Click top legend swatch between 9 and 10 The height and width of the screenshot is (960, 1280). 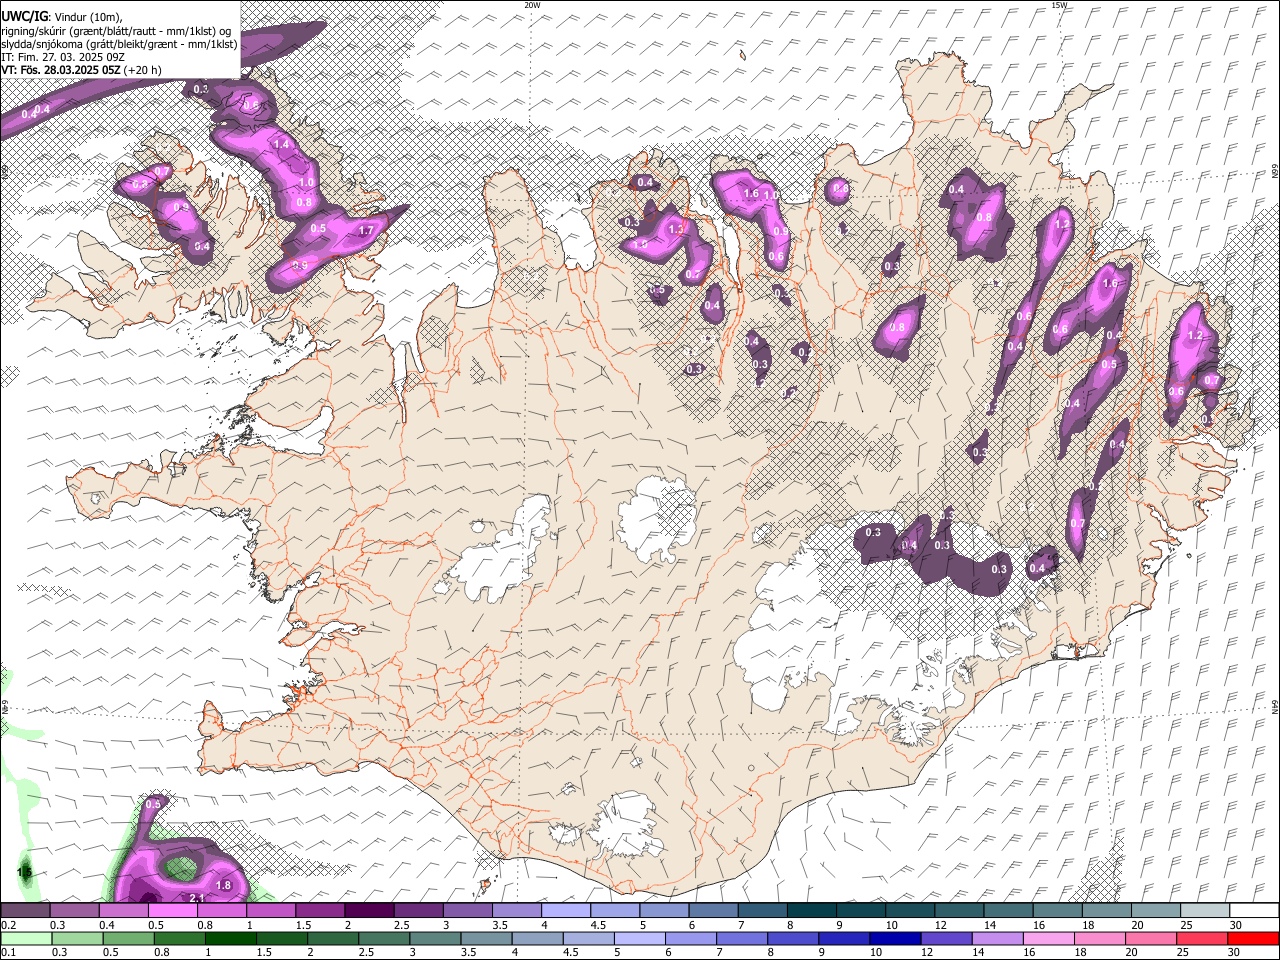[860, 911]
